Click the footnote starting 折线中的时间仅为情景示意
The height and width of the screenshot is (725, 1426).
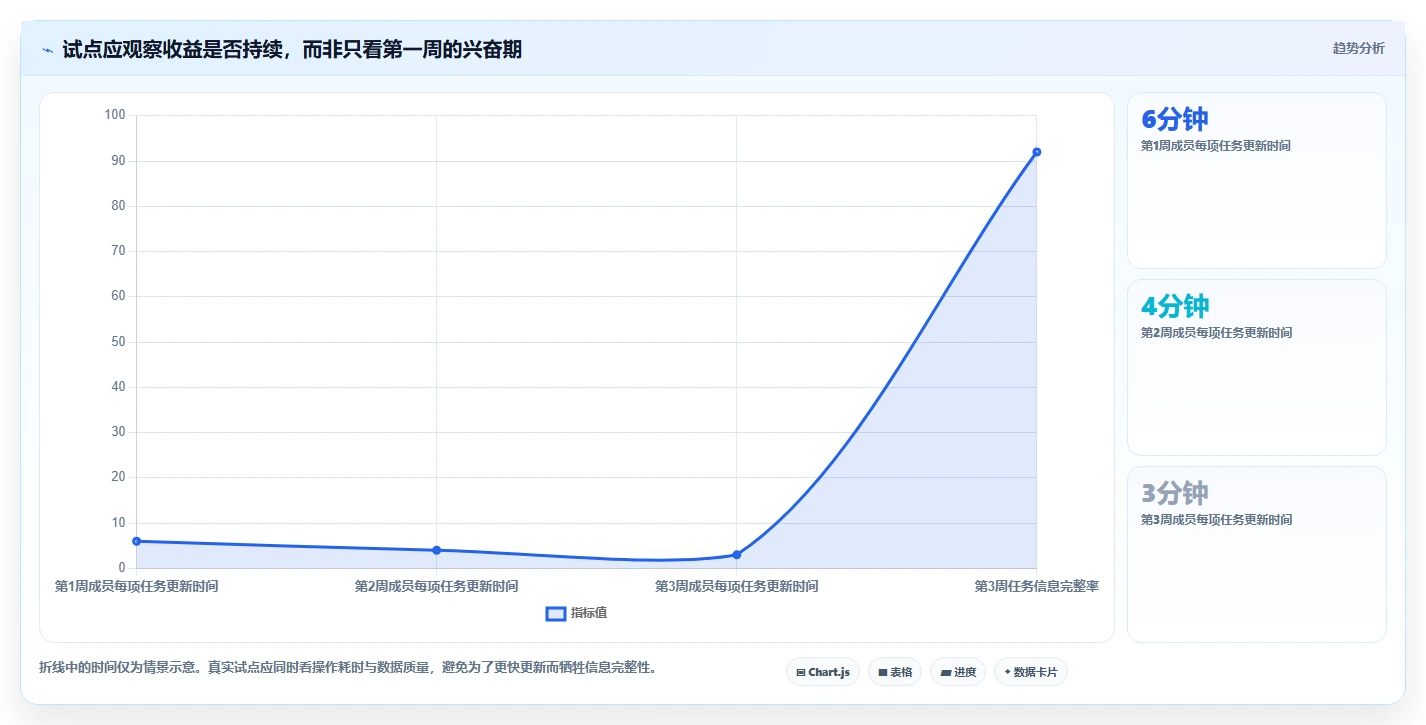(x=347, y=667)
